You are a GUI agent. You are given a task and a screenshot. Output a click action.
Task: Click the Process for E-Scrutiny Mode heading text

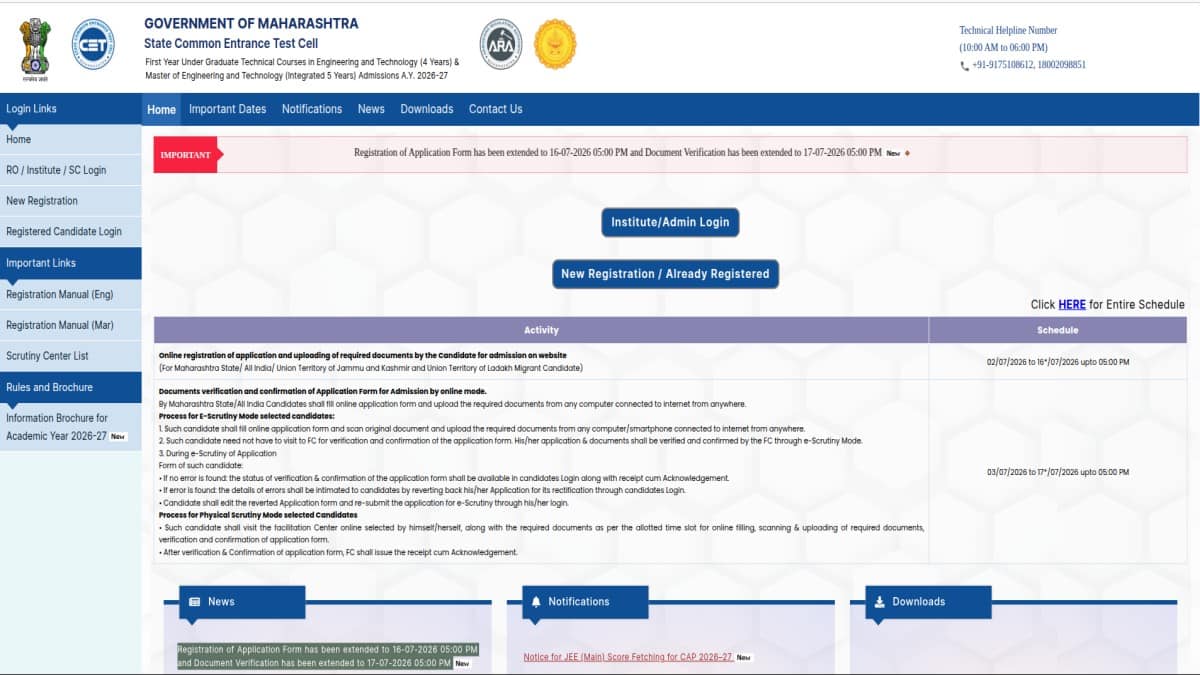tap(247, 416)
